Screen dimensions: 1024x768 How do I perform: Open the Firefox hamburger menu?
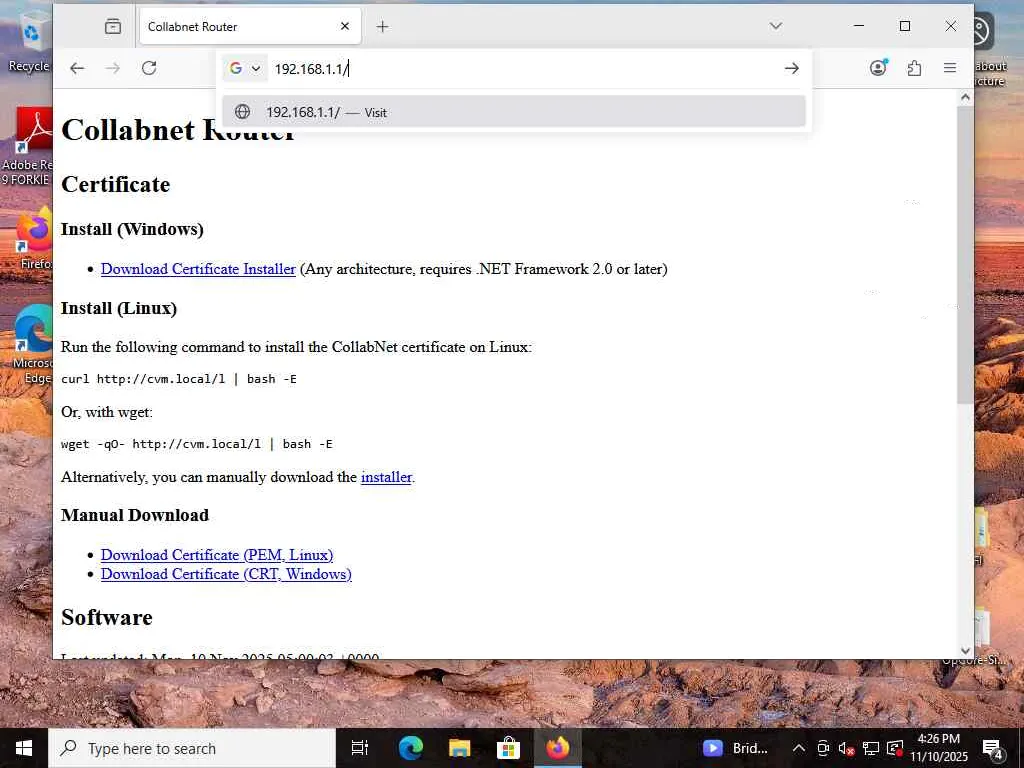coord(950,67)
